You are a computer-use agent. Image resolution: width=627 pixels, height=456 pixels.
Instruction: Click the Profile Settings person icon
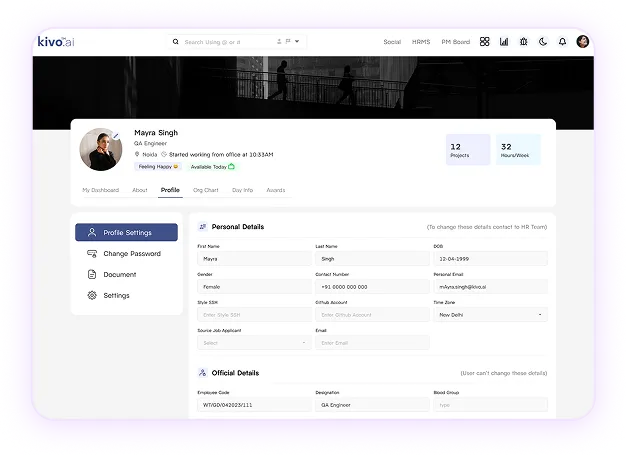(x=92, y=232)
